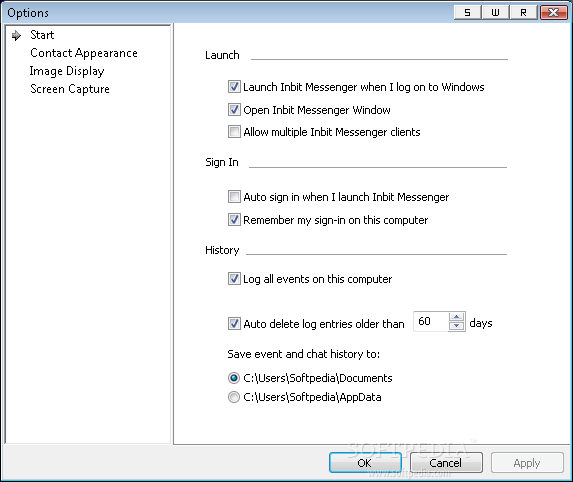Increase days value with up spinner arrow

click(x=456, y=317)
